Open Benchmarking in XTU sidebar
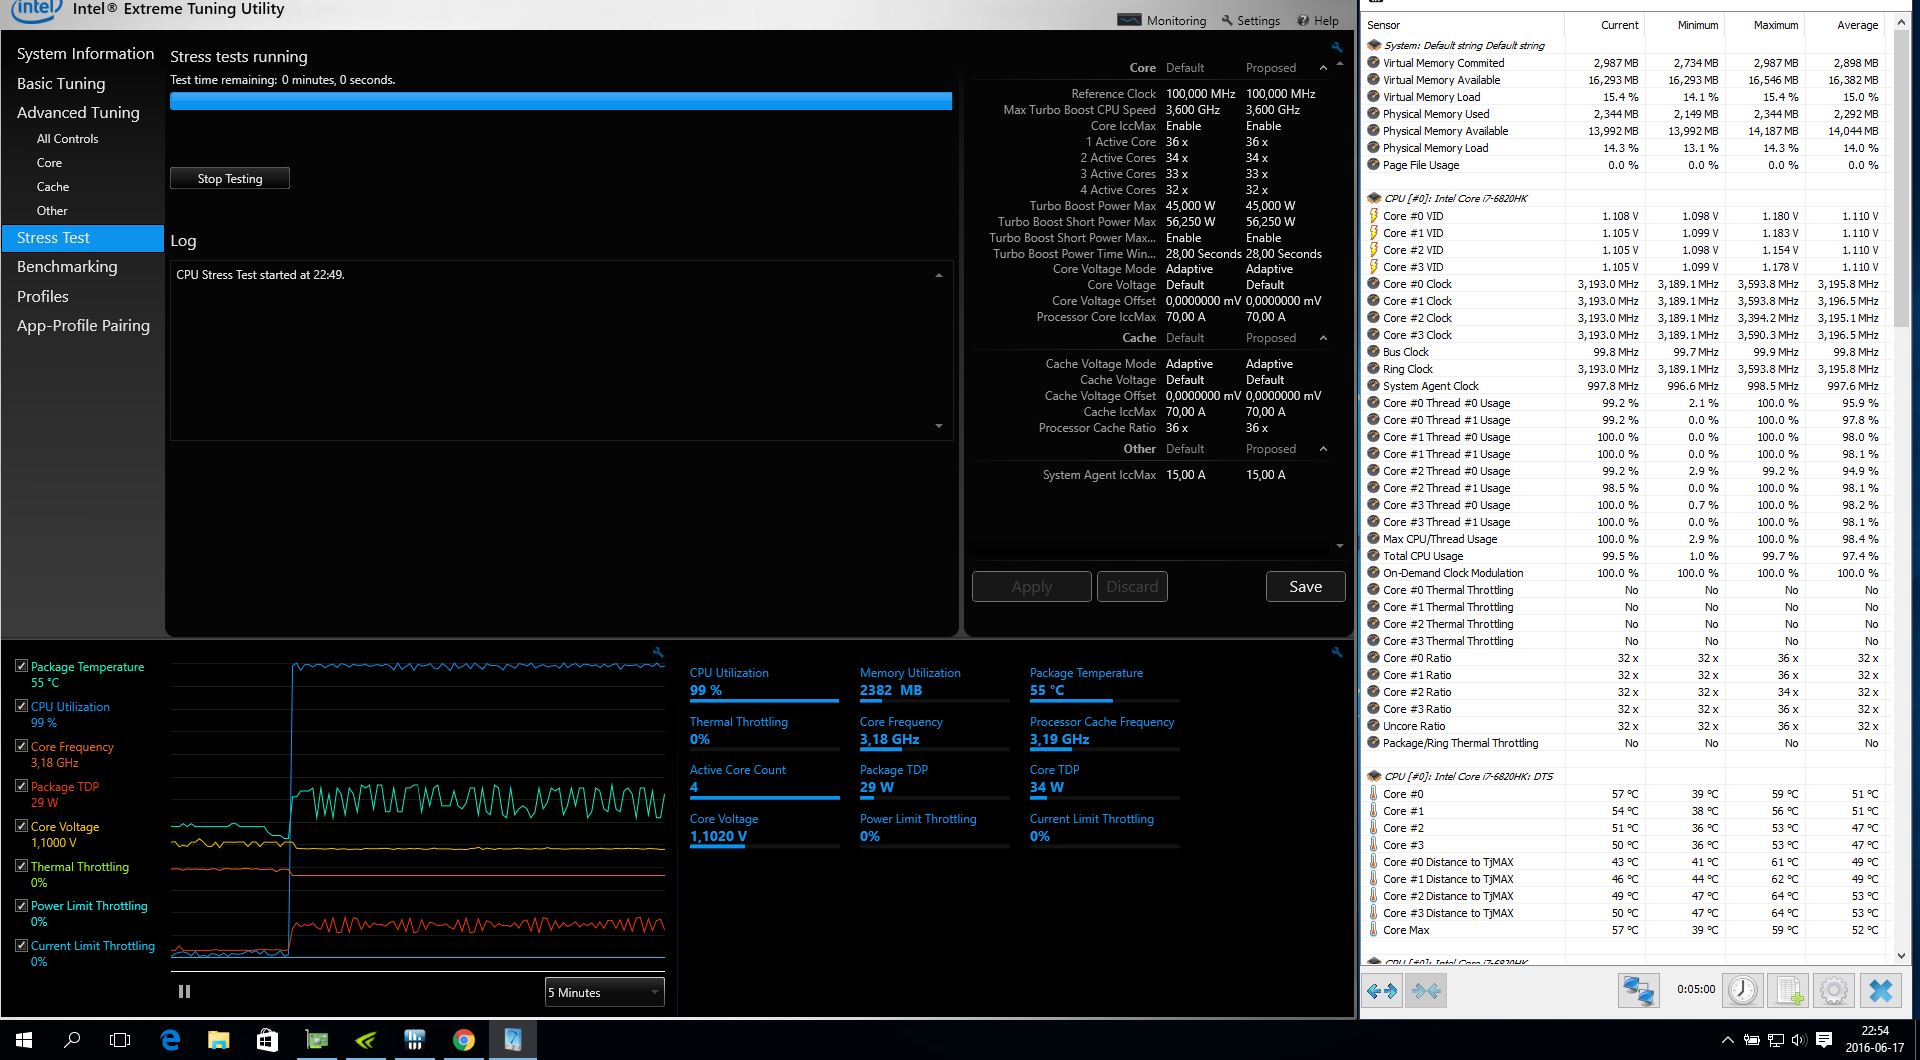Screen dimensions: 1920x1060 click(67, 267)
